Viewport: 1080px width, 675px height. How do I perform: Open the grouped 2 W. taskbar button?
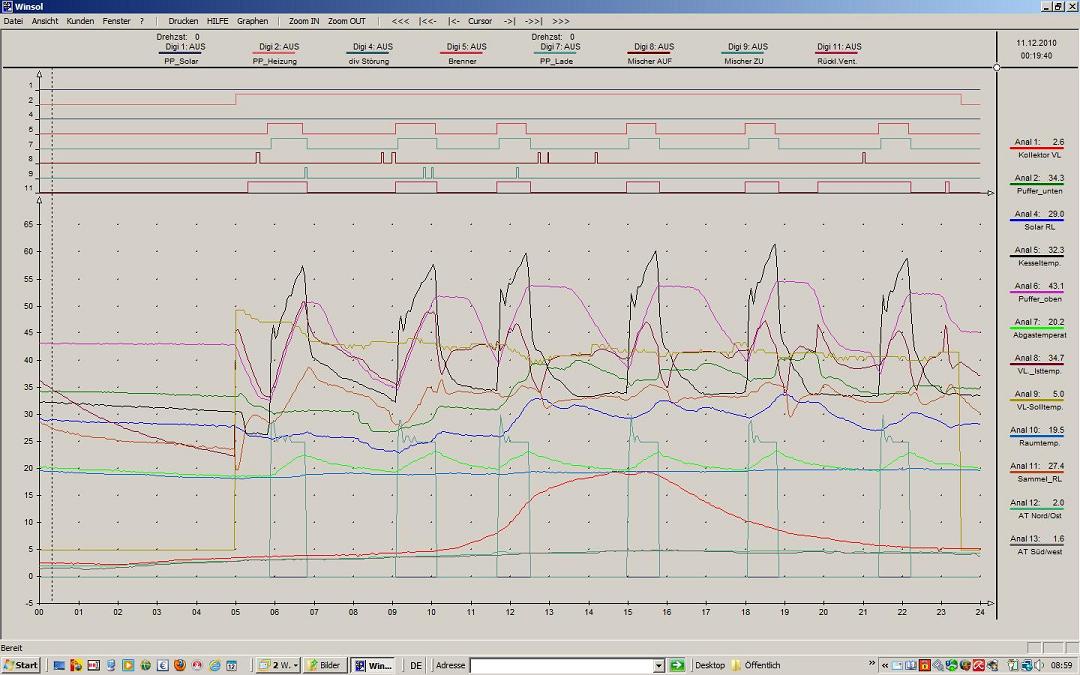(278, 665)
